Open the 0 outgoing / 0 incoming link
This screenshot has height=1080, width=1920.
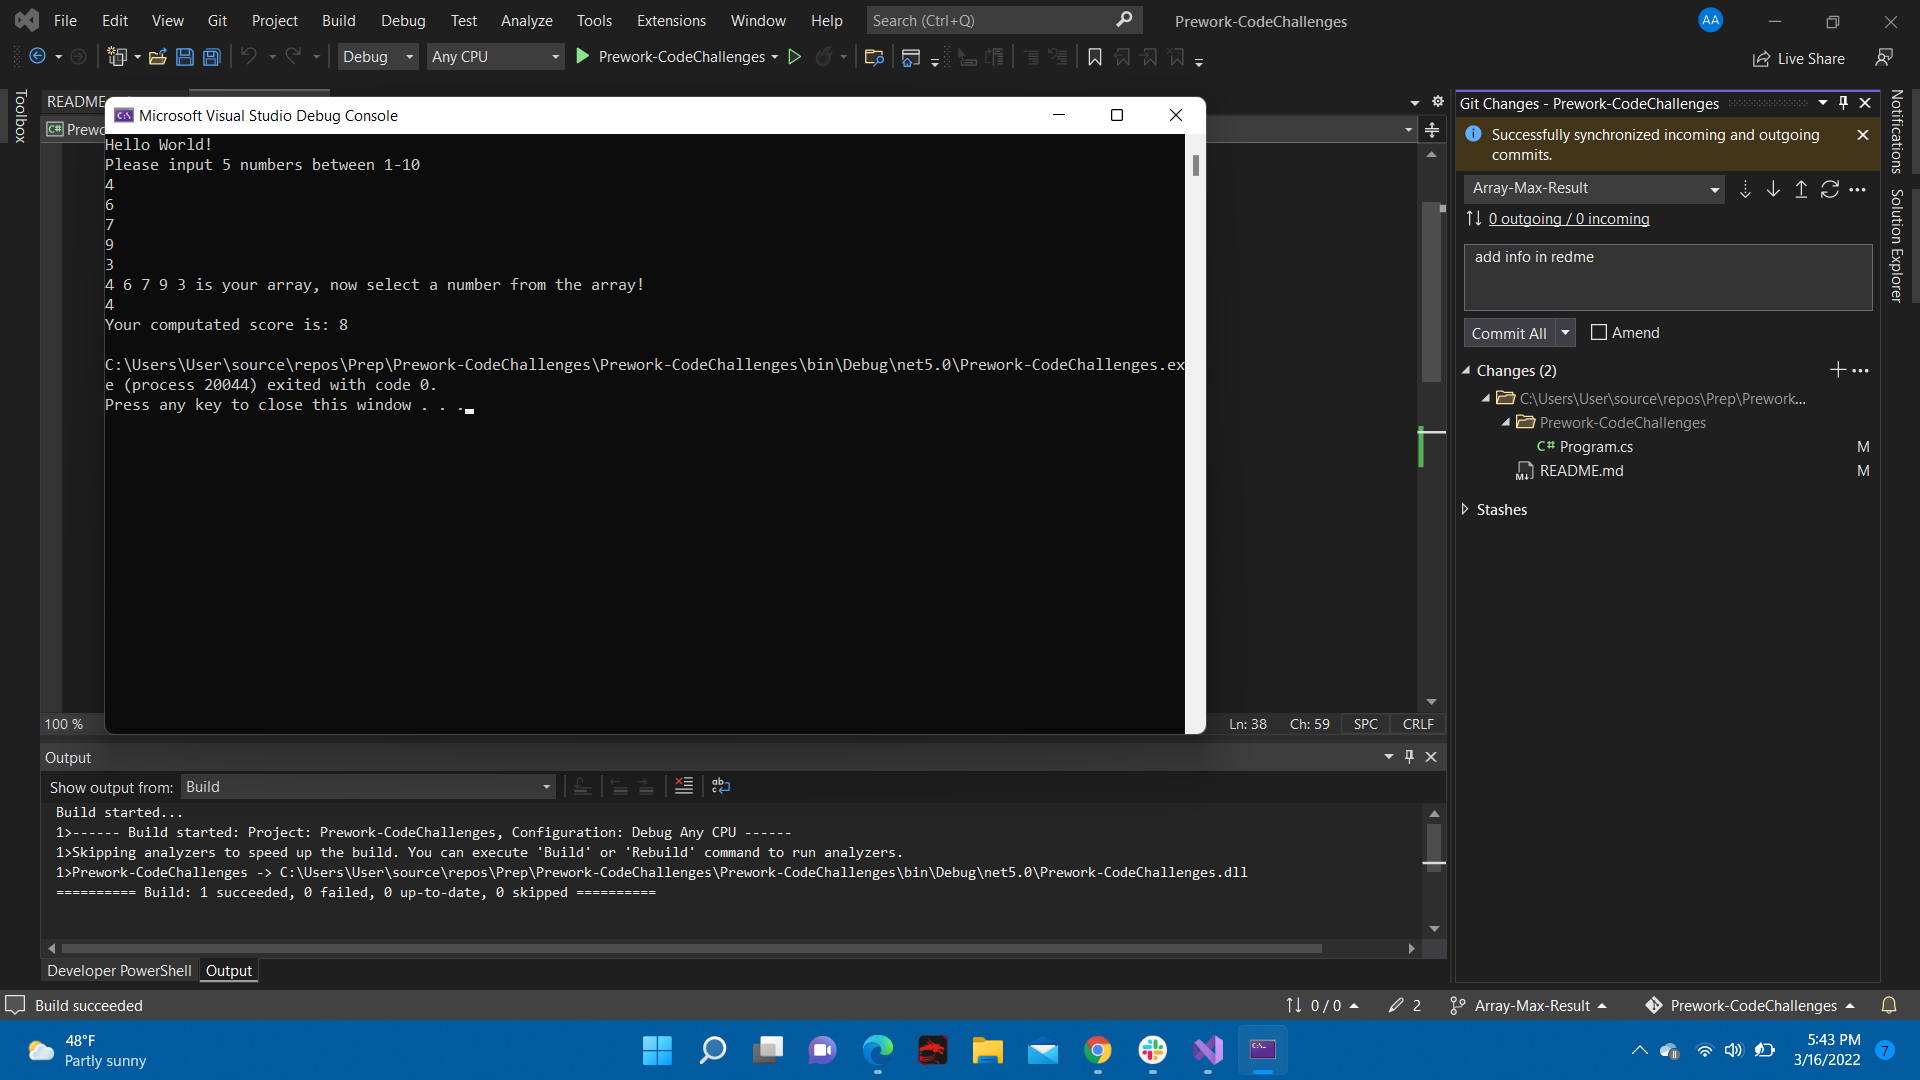click(1568, 218)
